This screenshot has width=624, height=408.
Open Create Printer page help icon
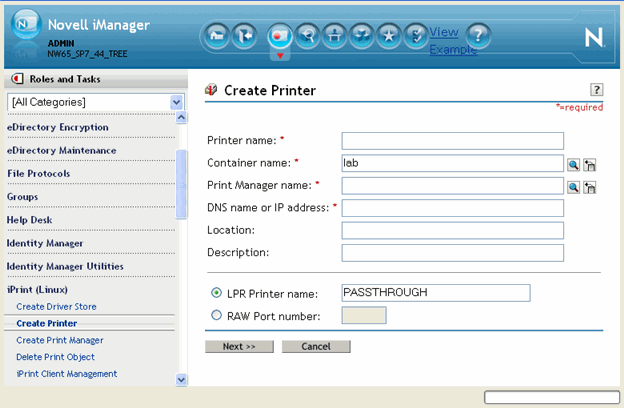596,90
